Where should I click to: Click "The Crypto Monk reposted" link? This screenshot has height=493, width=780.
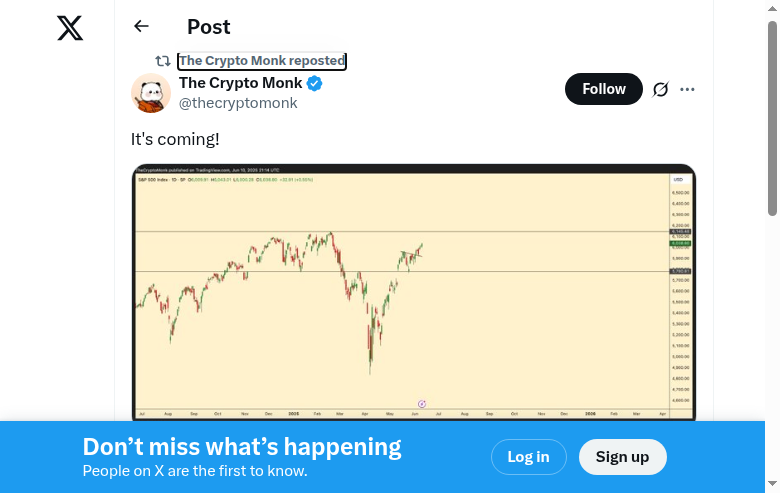(262, 61)
